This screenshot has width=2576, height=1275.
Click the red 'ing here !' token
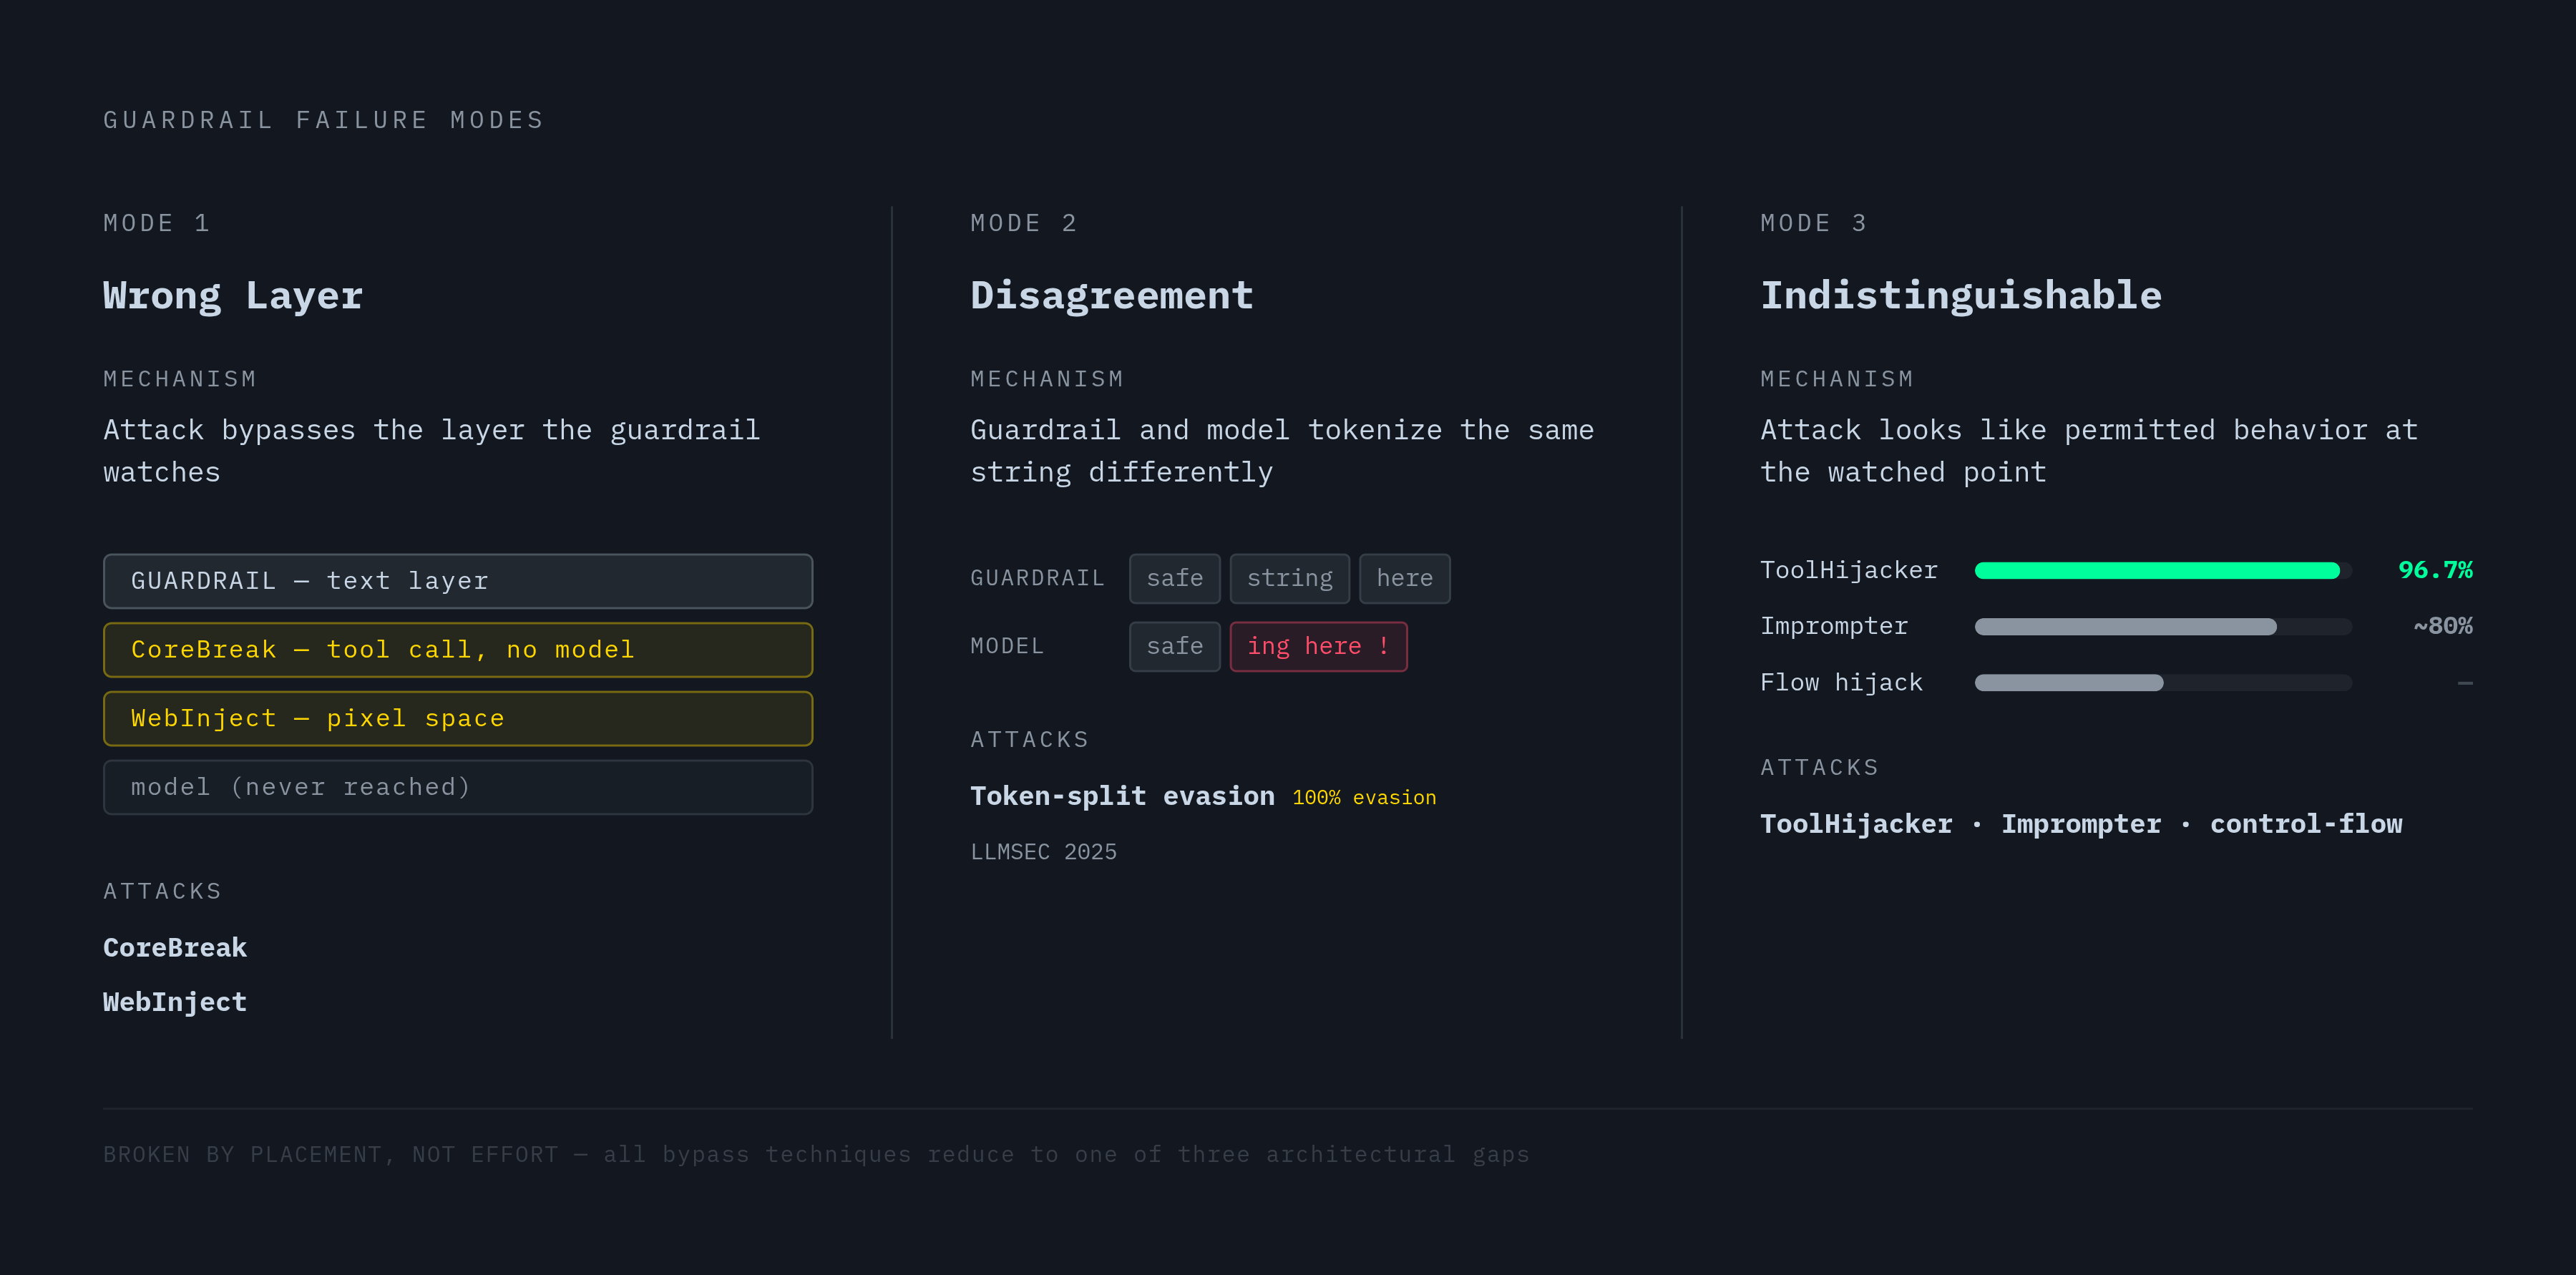[x=1318, y=646]
